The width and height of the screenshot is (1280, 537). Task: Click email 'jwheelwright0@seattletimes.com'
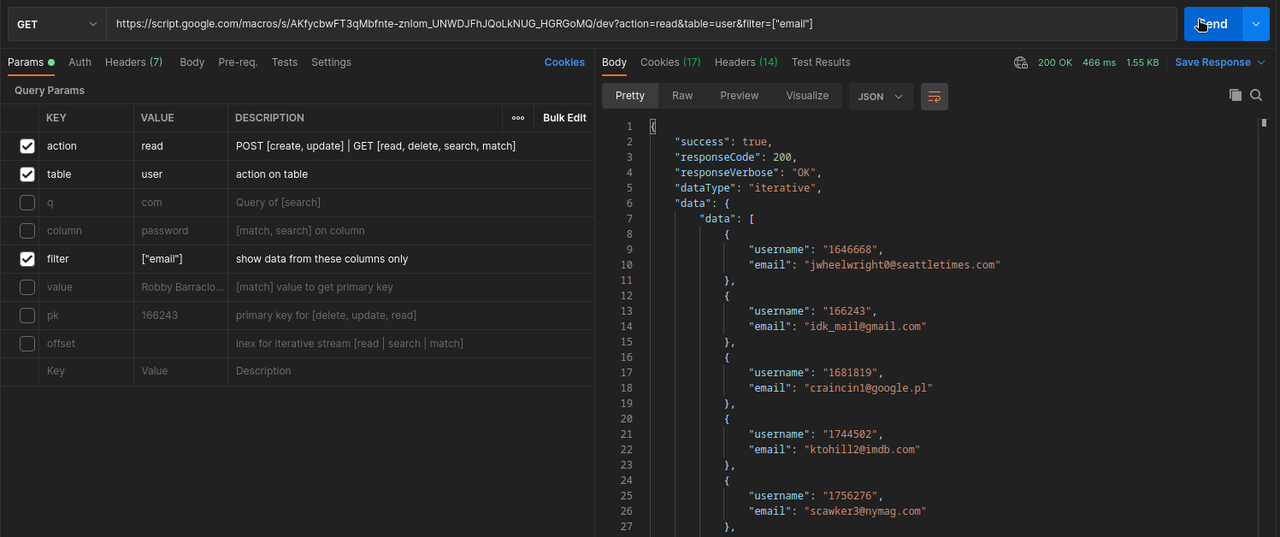pyautogui.click(x=902, y=265)
